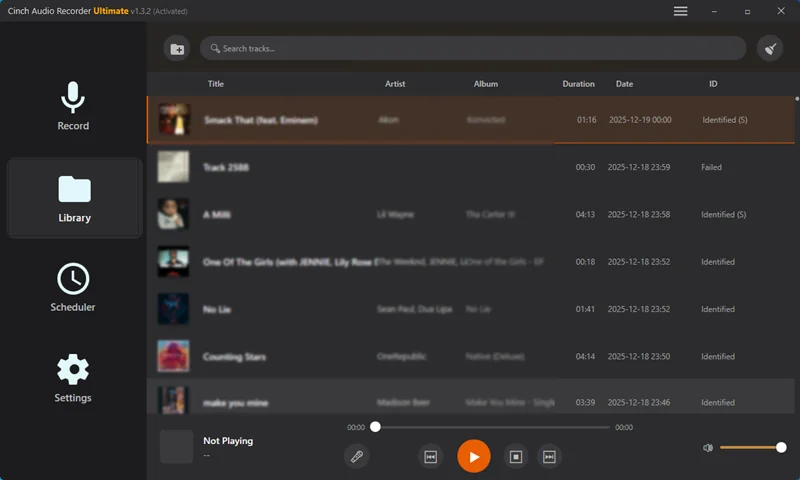Click the Failed status for Track 2588
This screenshot has height=480, width=800.
pos(711,167)
